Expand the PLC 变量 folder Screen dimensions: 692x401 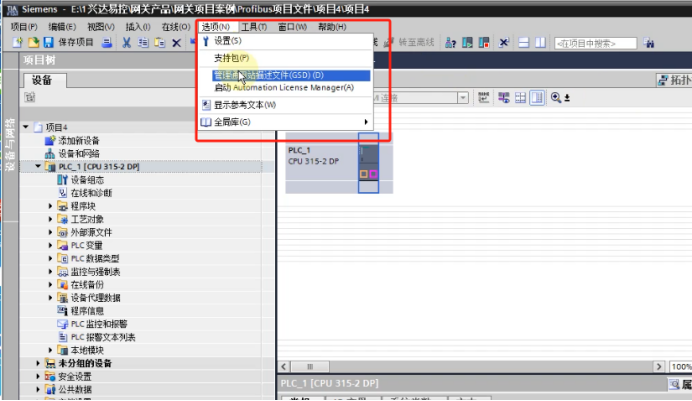point(50,245)
